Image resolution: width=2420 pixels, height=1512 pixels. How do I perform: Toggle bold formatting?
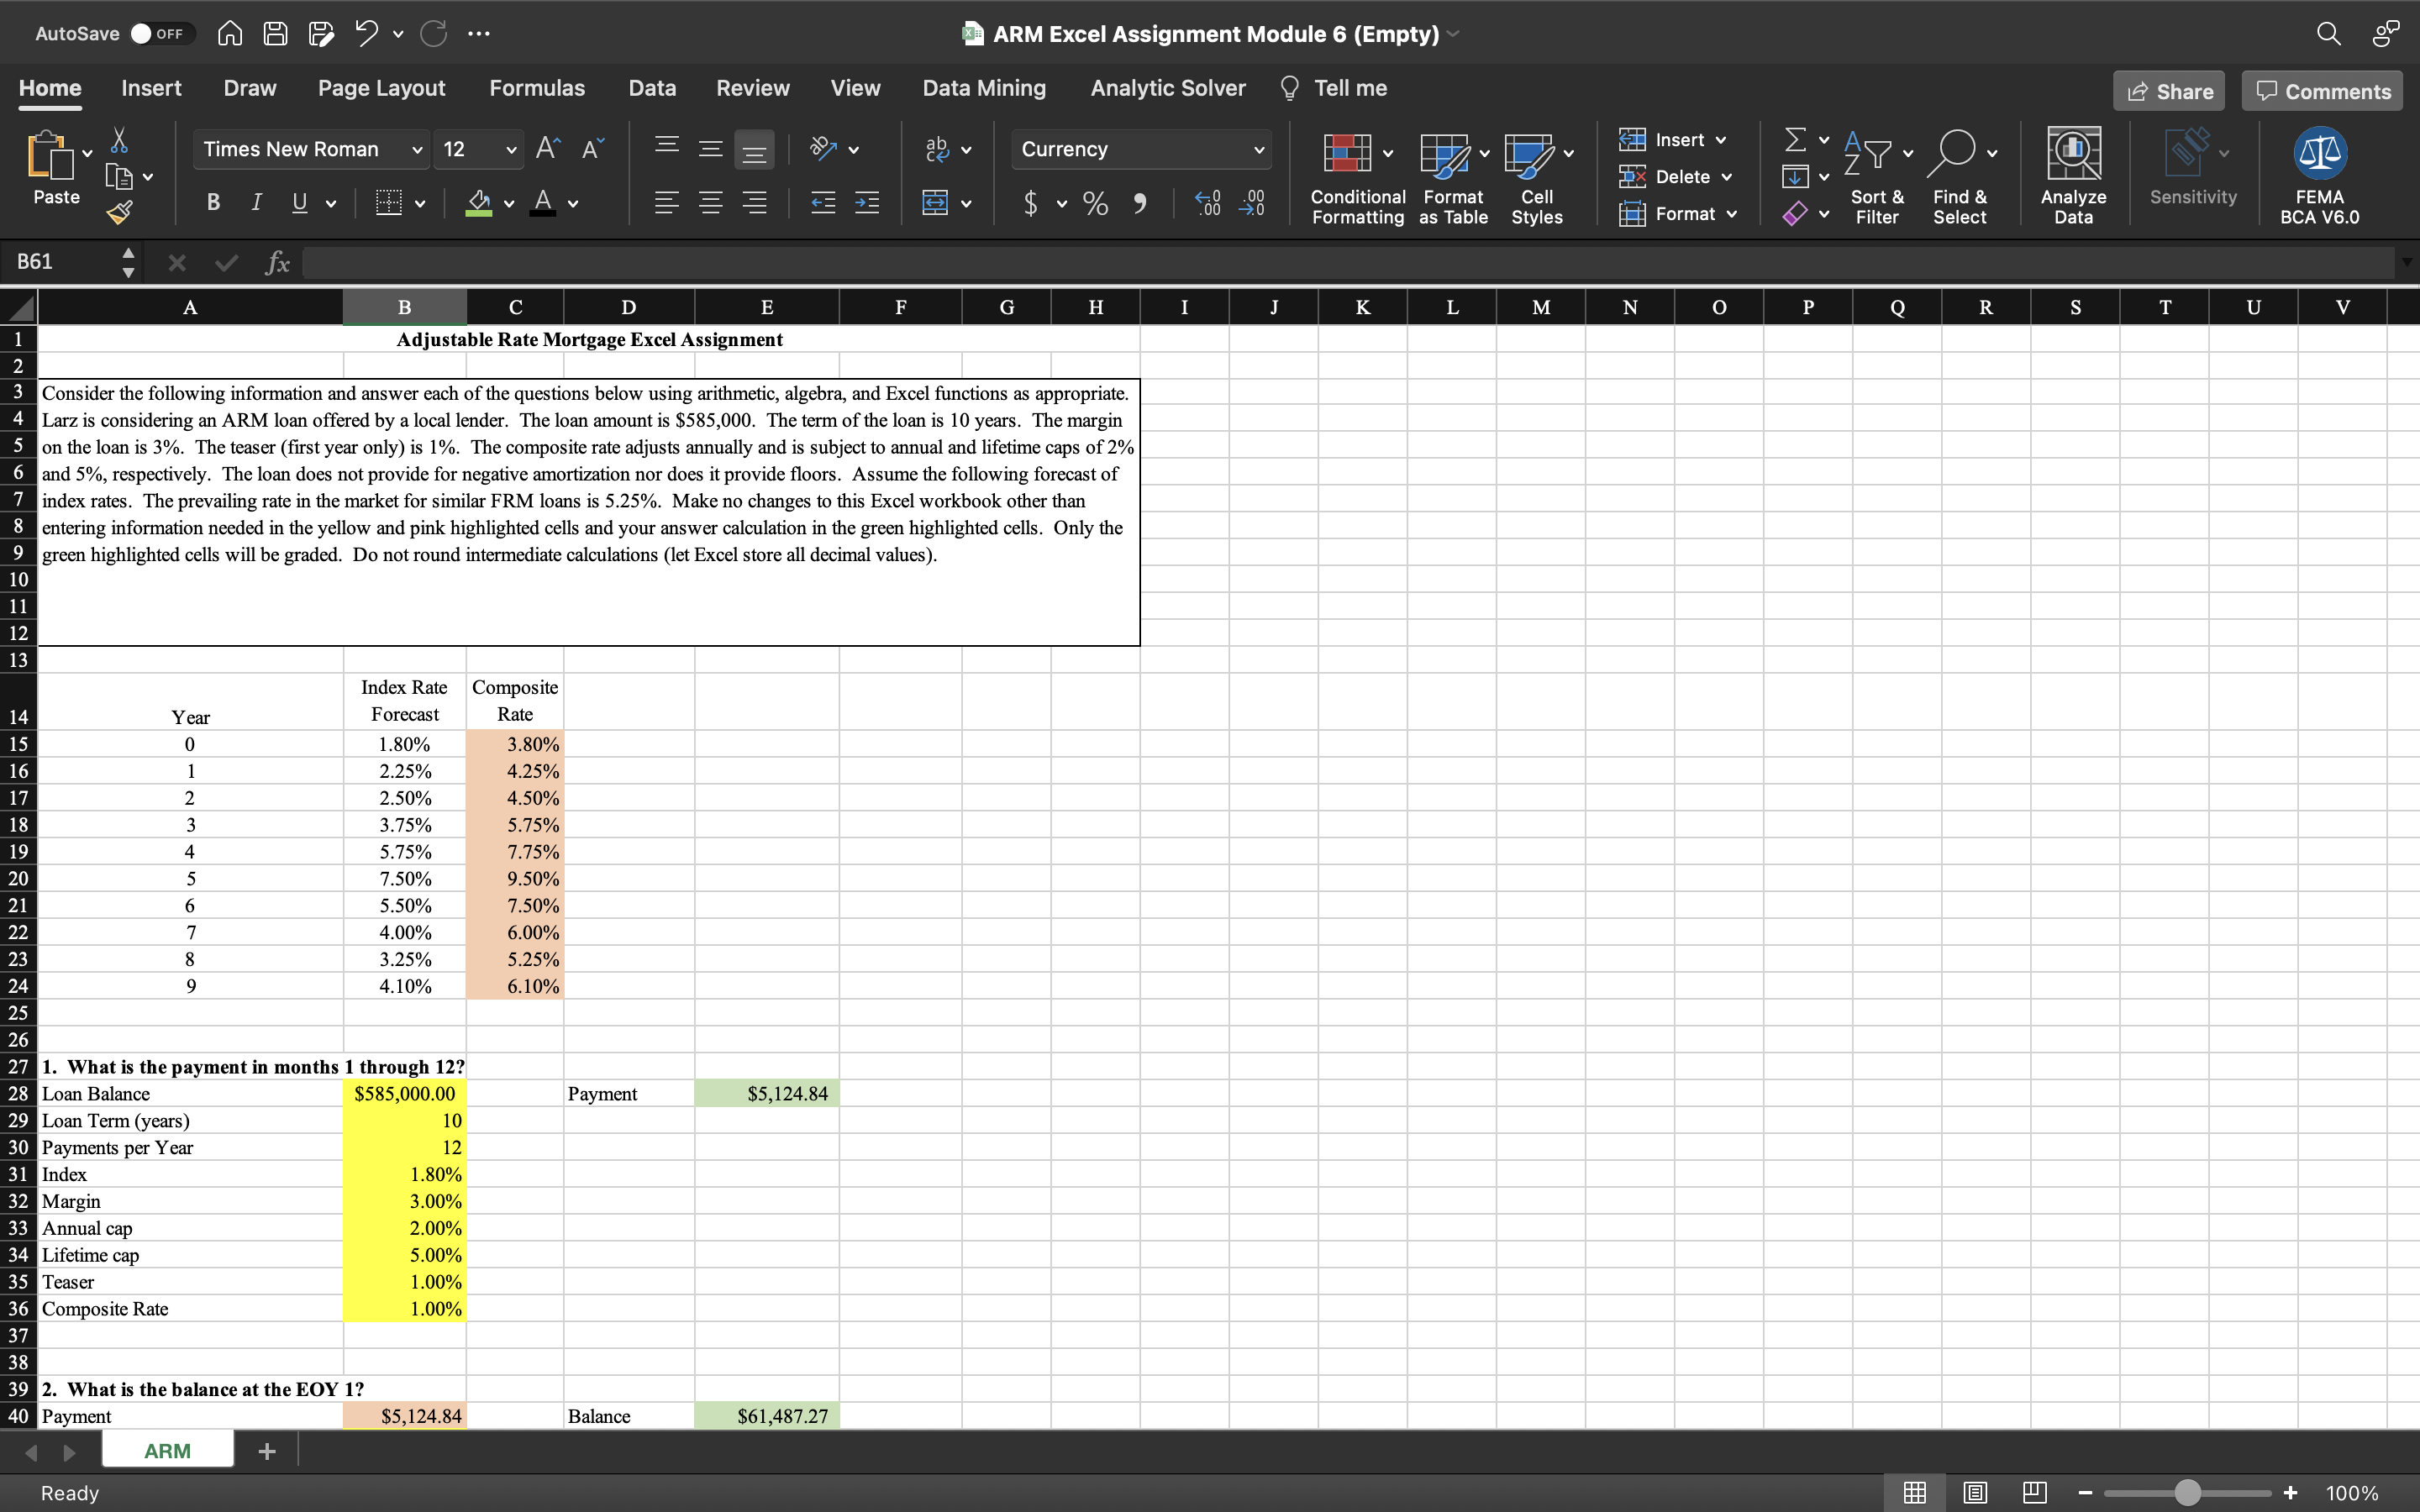[x=211, y=203]
